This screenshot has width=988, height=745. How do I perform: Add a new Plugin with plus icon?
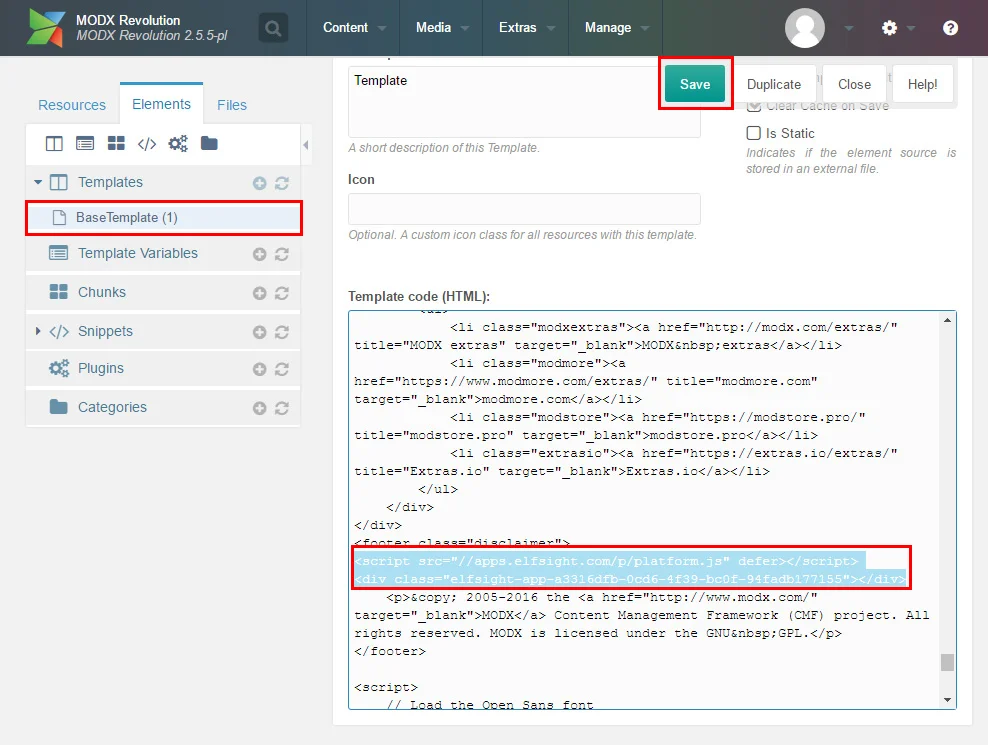(260, 369)
